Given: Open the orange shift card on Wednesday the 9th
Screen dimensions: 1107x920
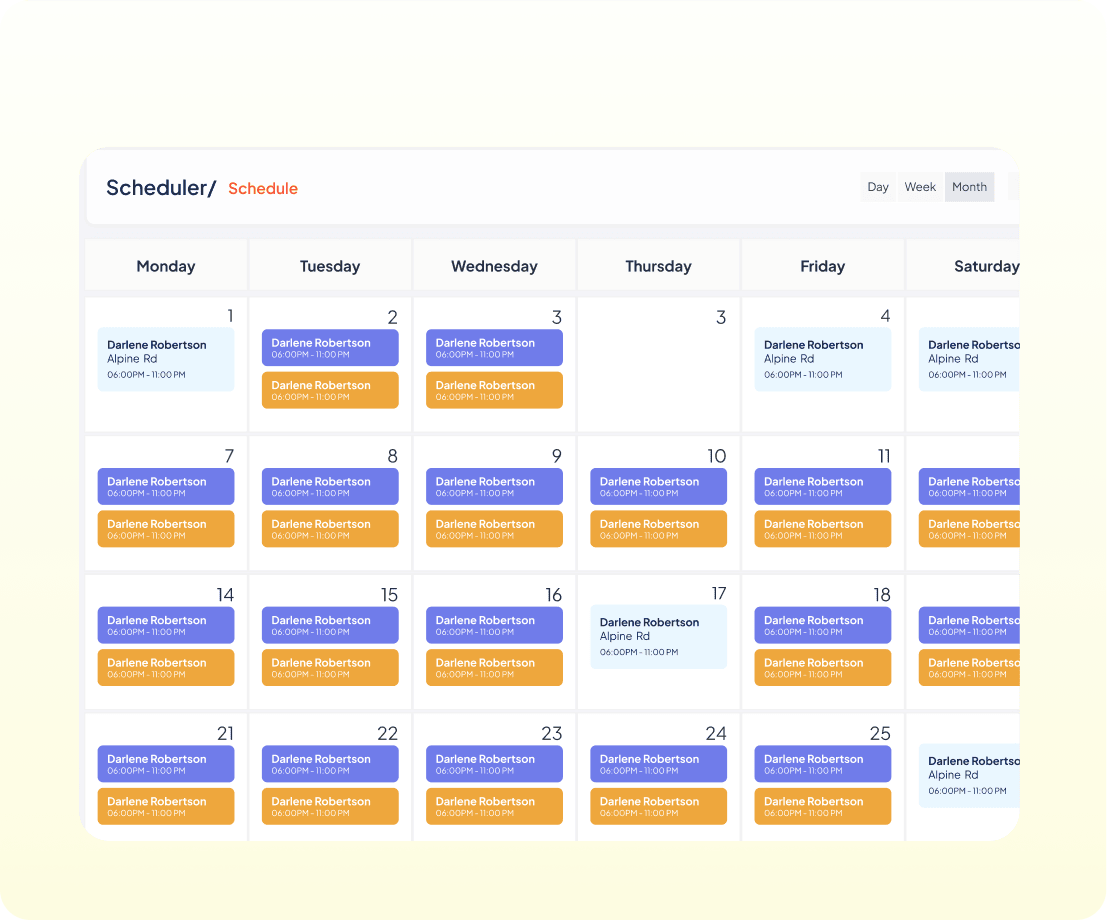Looking at the screenshot, I should [494, 529].
